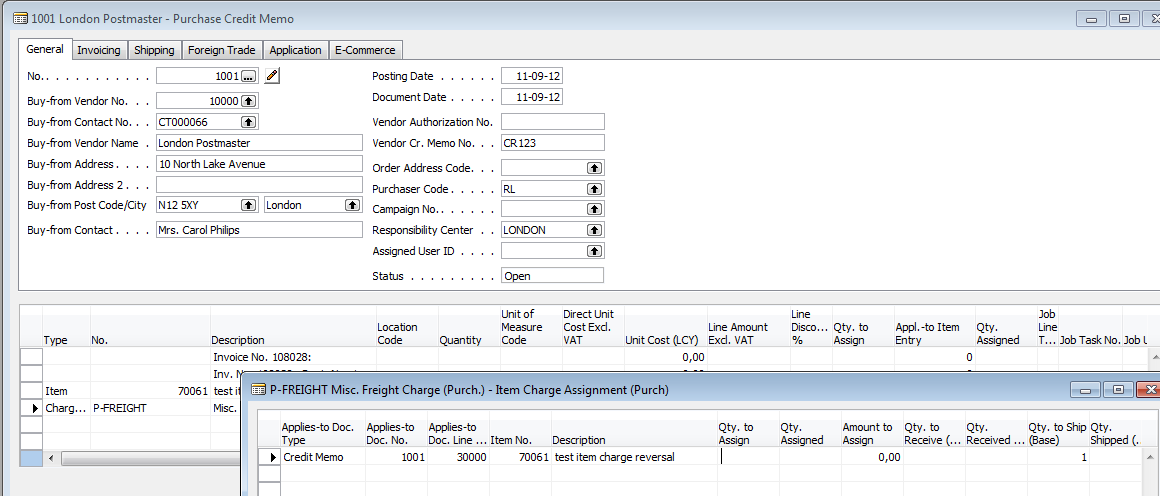This screenshot has height=496, width=1160.
Task: Go to the E-Commerce tab
Action: [x=365, y=50]
